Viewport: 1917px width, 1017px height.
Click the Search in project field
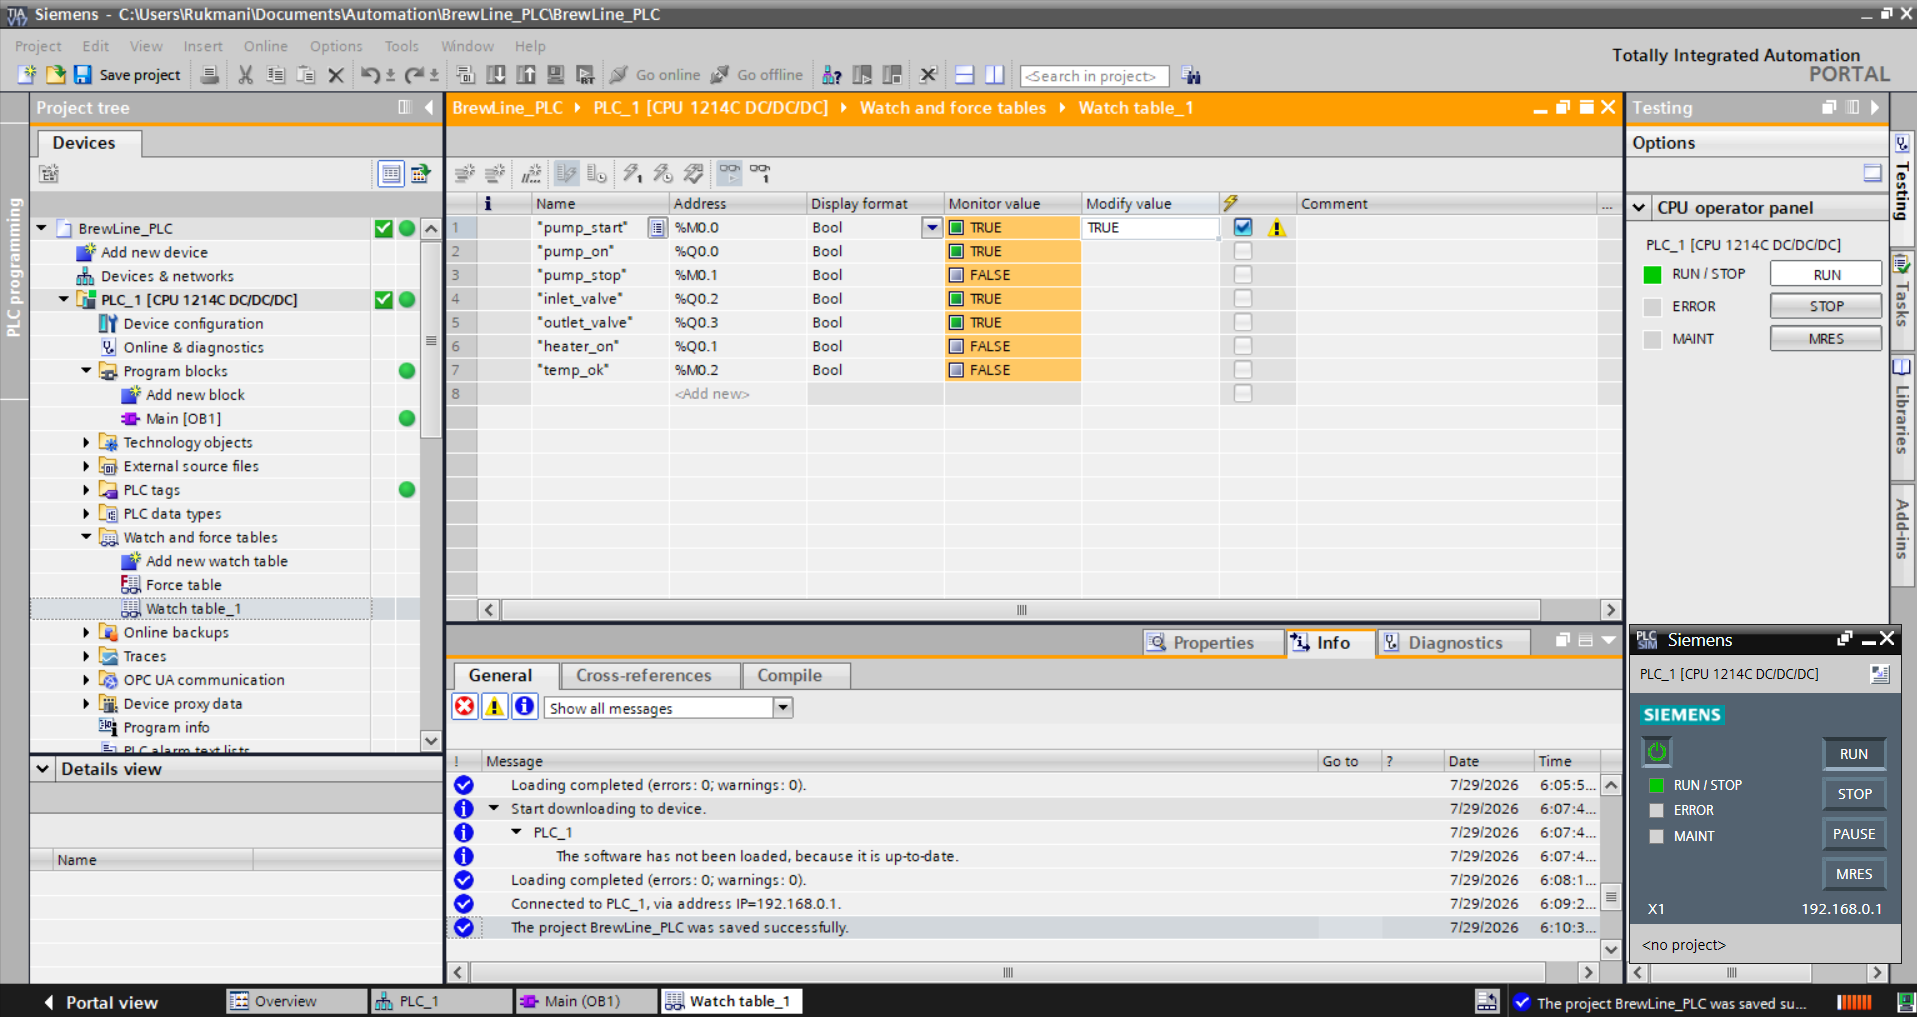pos(1094,76)
